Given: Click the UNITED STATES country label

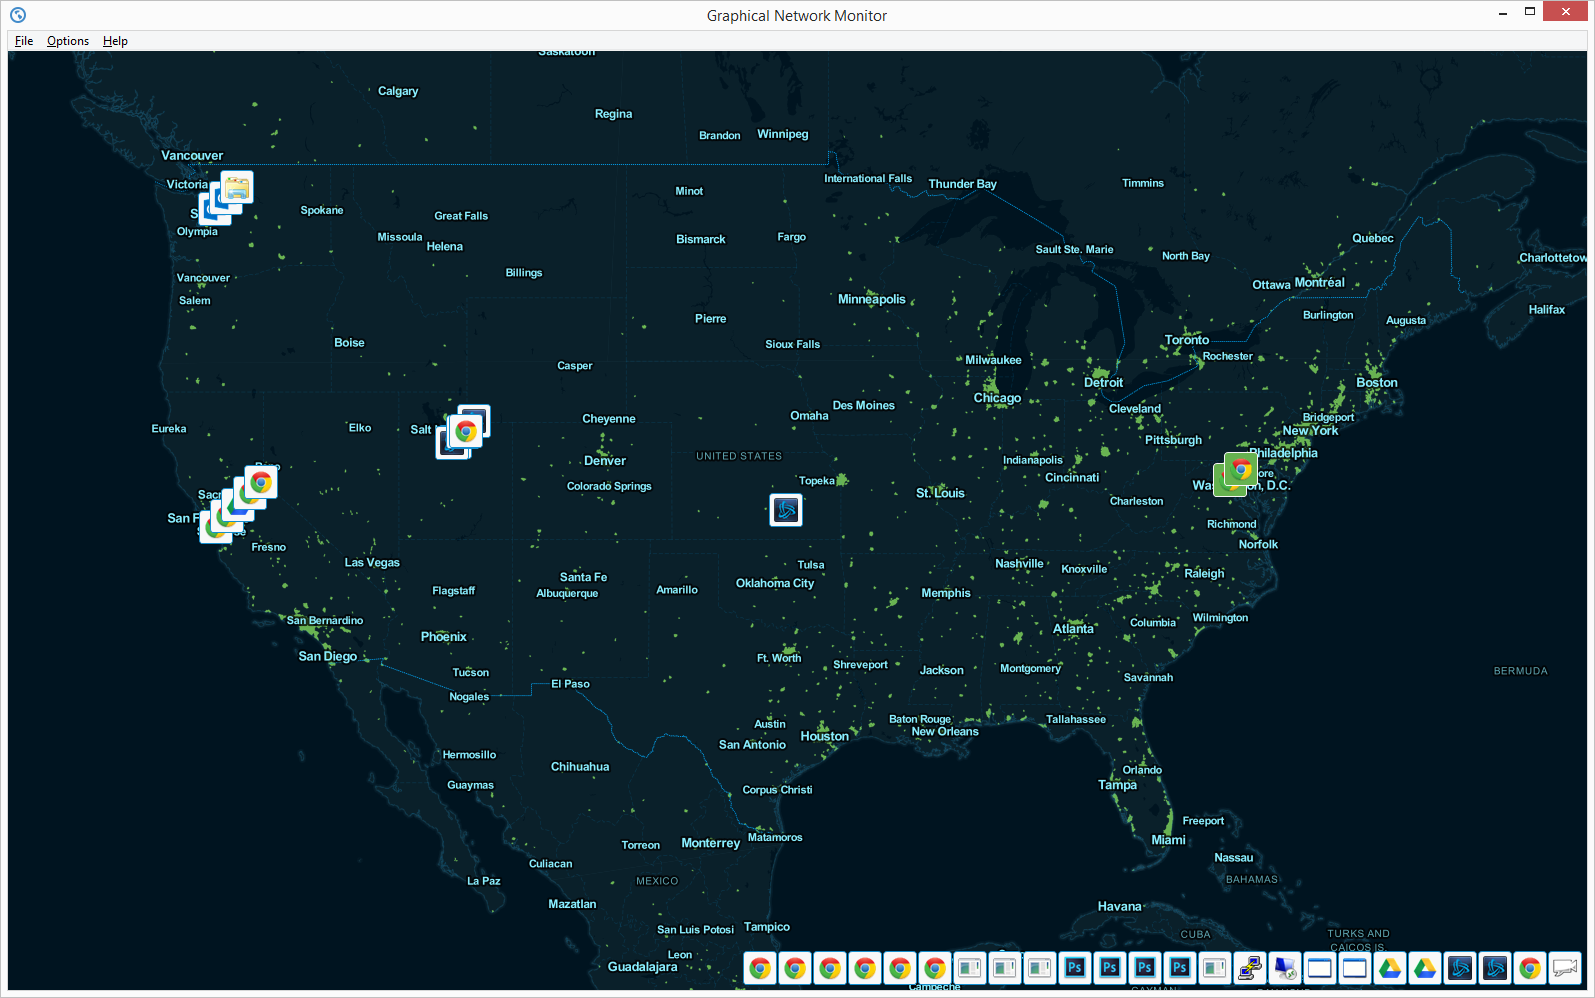Looking at the screenshot, I should click(739, 456).
